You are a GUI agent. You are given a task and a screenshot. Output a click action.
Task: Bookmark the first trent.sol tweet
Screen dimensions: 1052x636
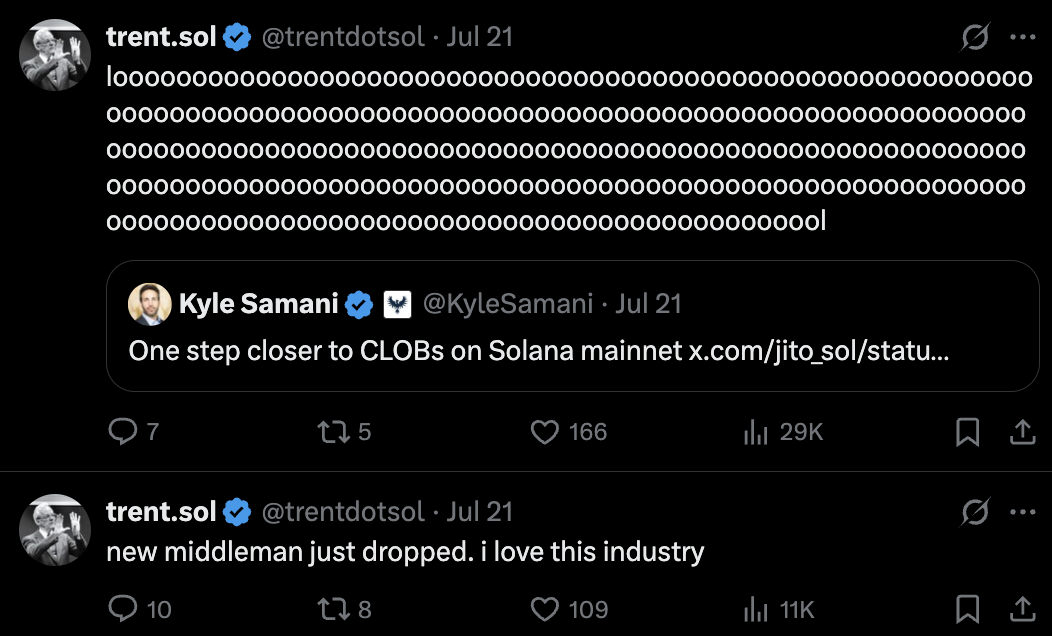967,432
